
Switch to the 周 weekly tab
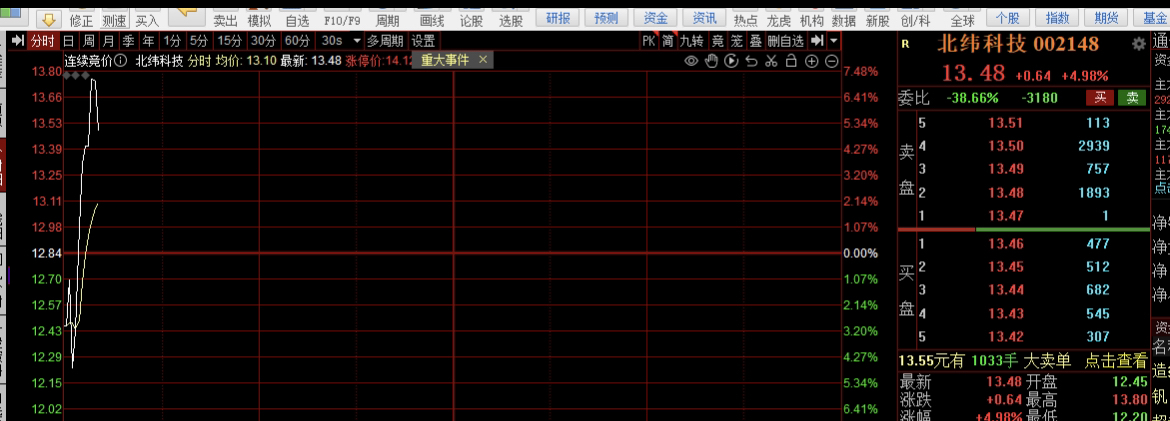pos(89,41)
